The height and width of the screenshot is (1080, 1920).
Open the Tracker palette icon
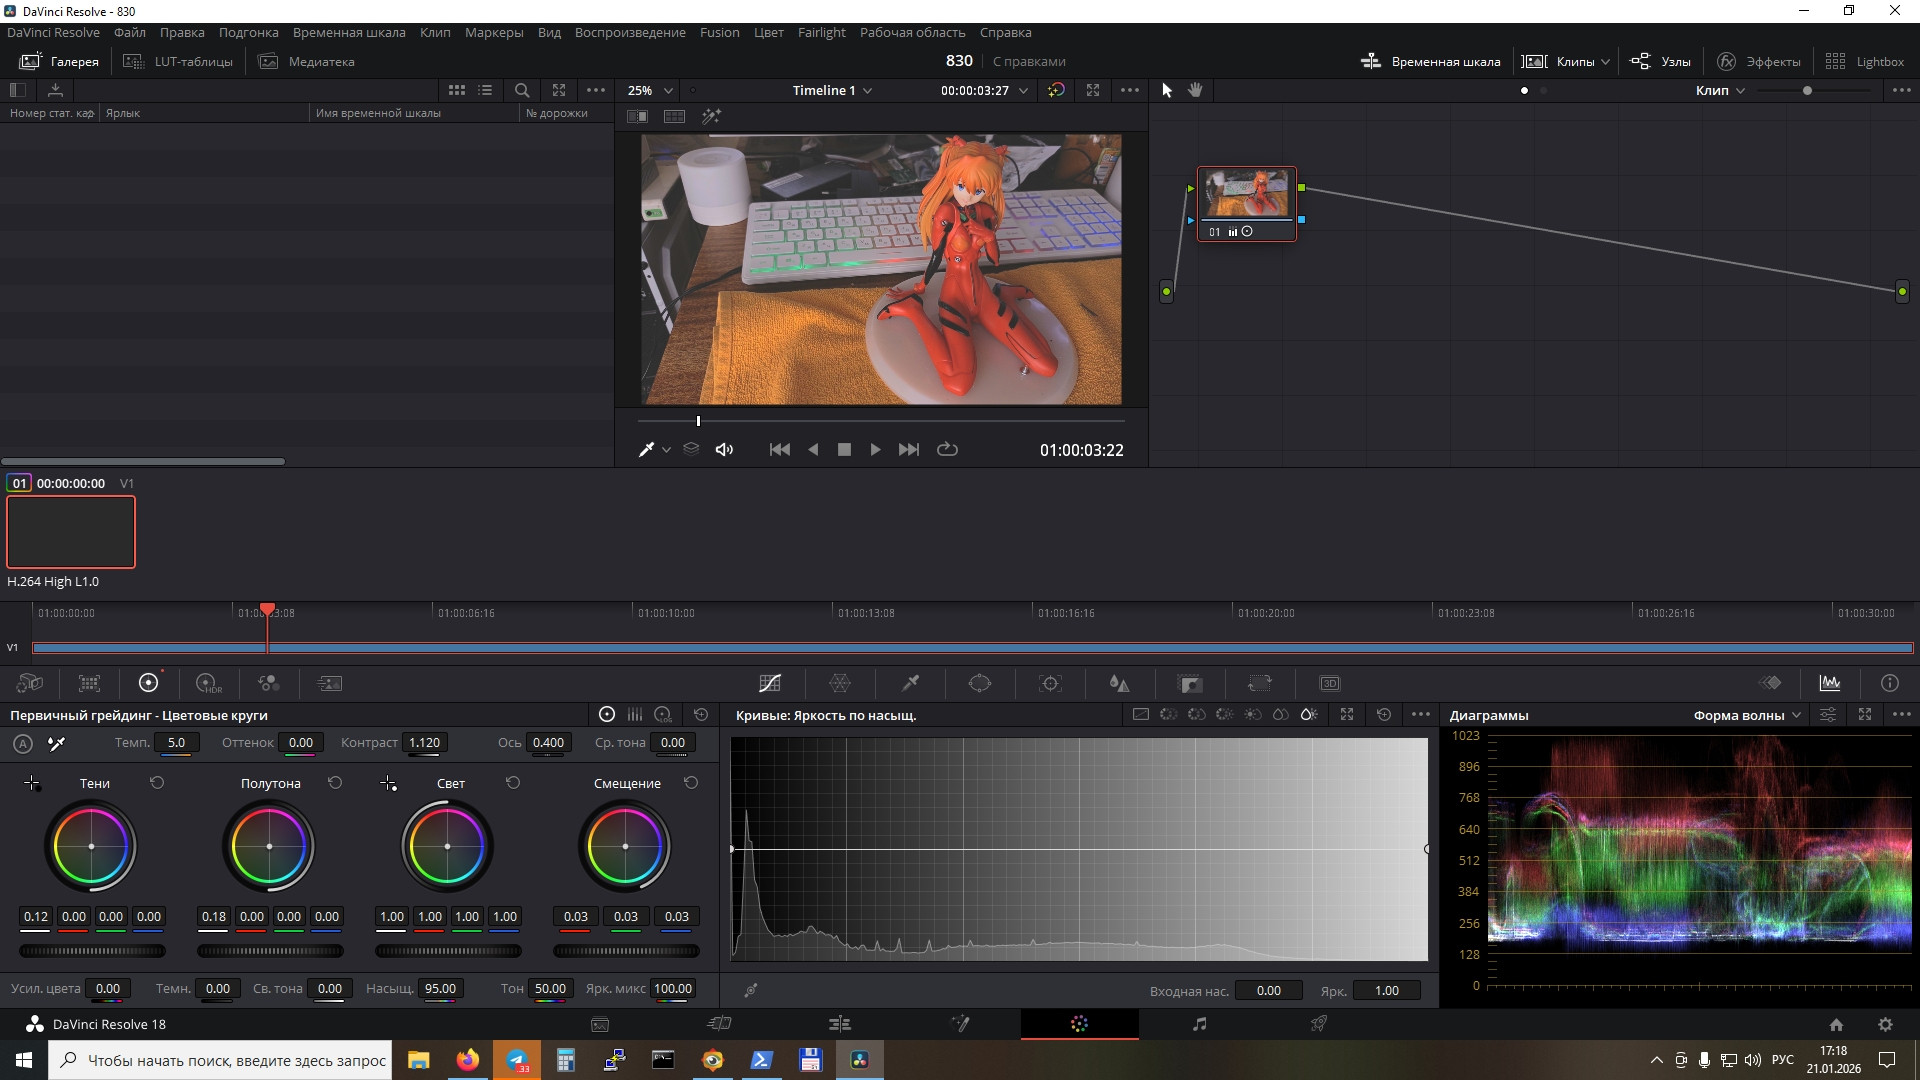[x=1050, y=683]
